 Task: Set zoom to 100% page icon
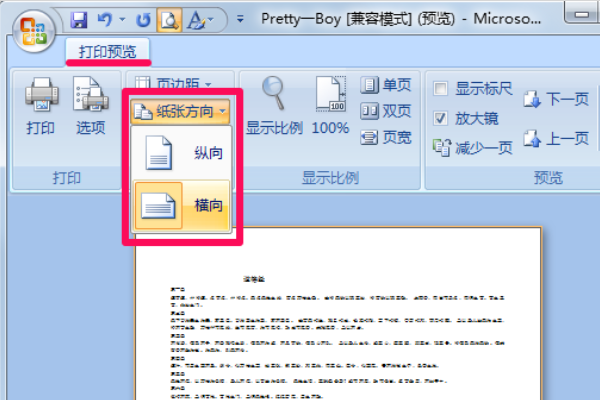(x=331, y=106)
